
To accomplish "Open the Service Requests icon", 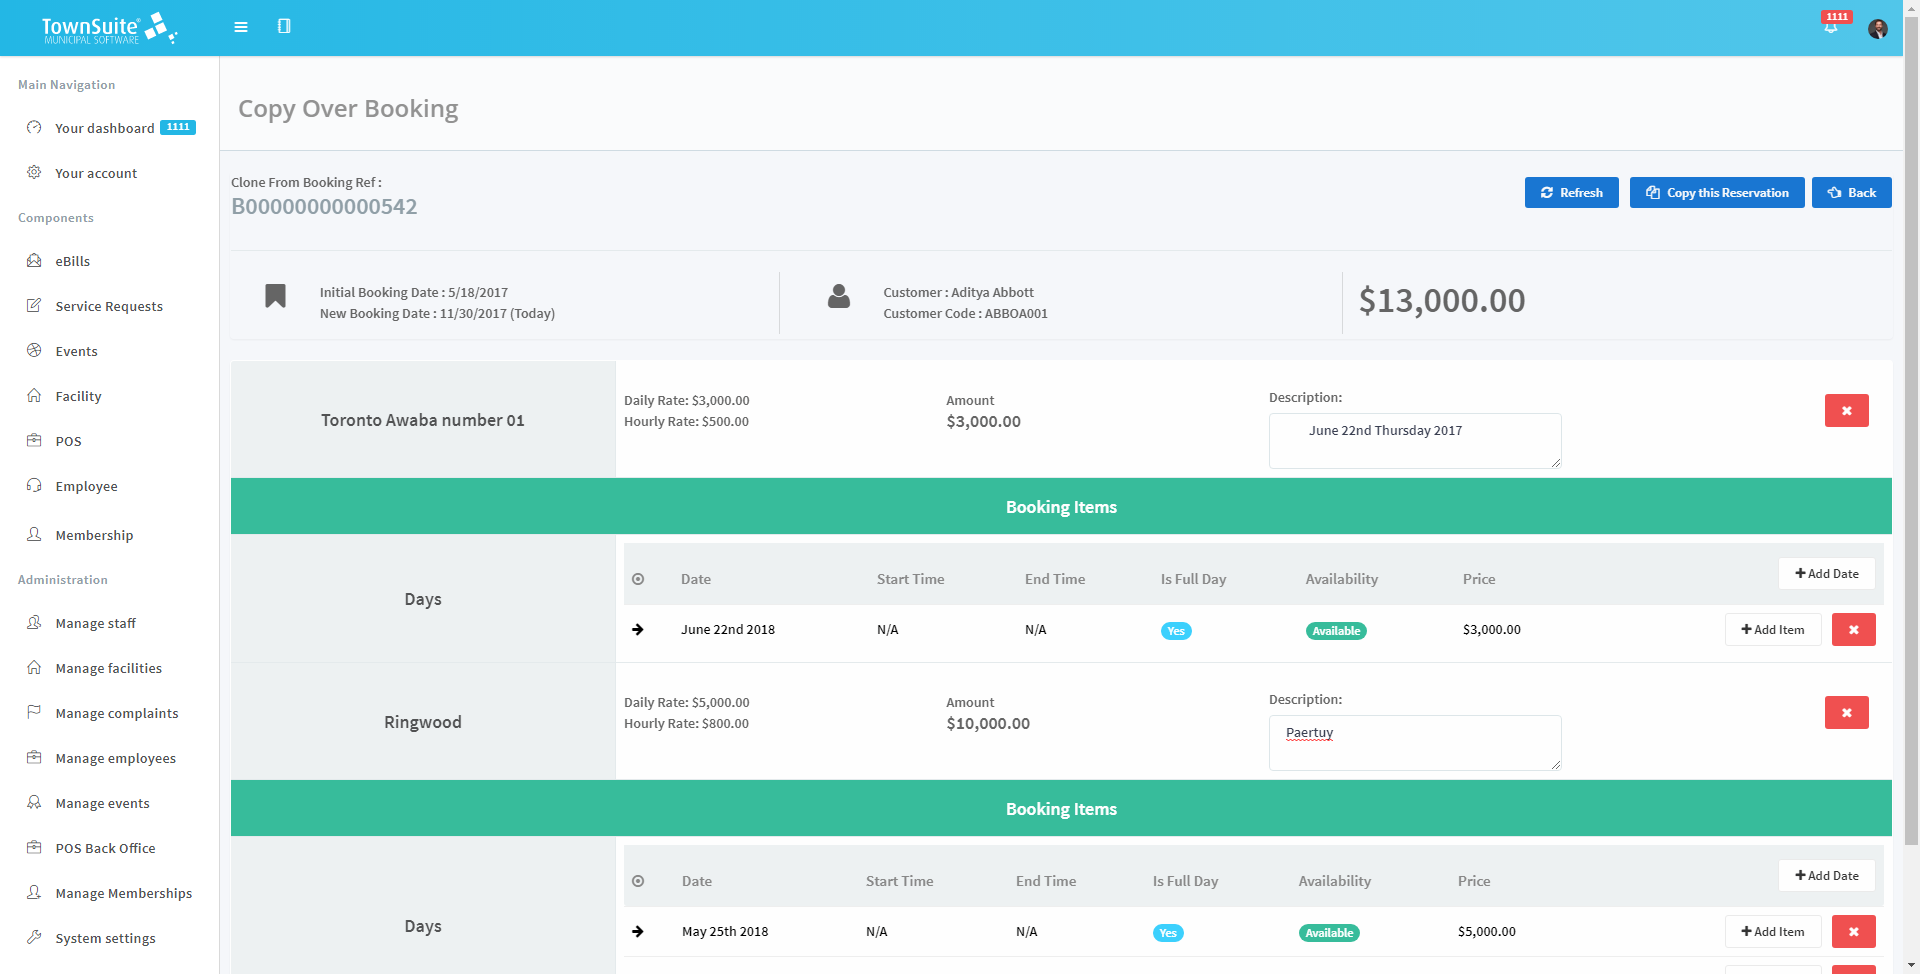I will click(x=34, y=305).
